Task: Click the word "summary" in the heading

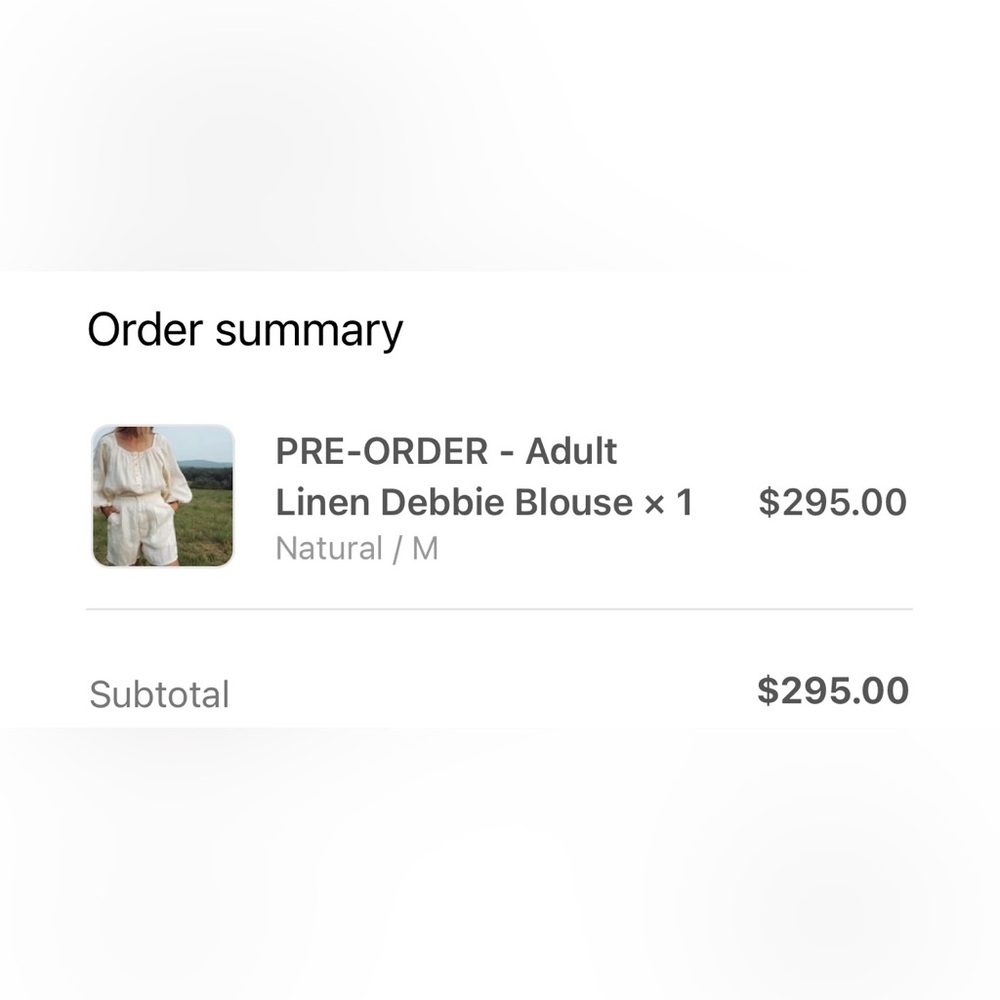Action: tap(309, 332)
